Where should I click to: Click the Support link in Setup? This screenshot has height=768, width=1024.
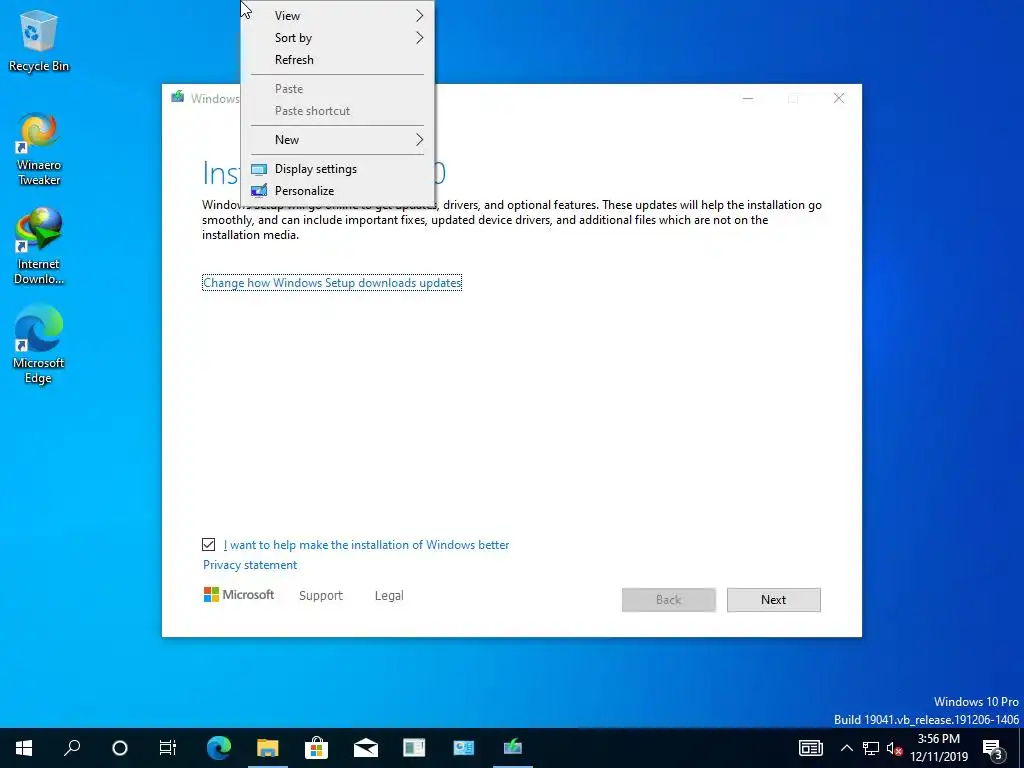321,596
